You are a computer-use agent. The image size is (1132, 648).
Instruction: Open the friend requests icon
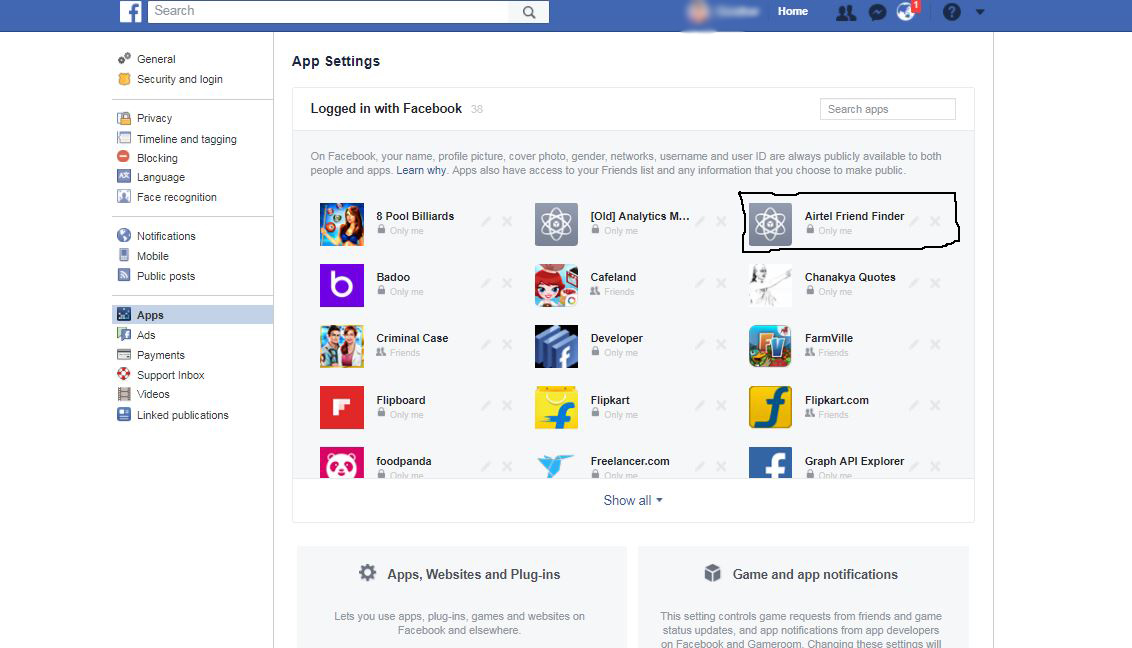846,12
